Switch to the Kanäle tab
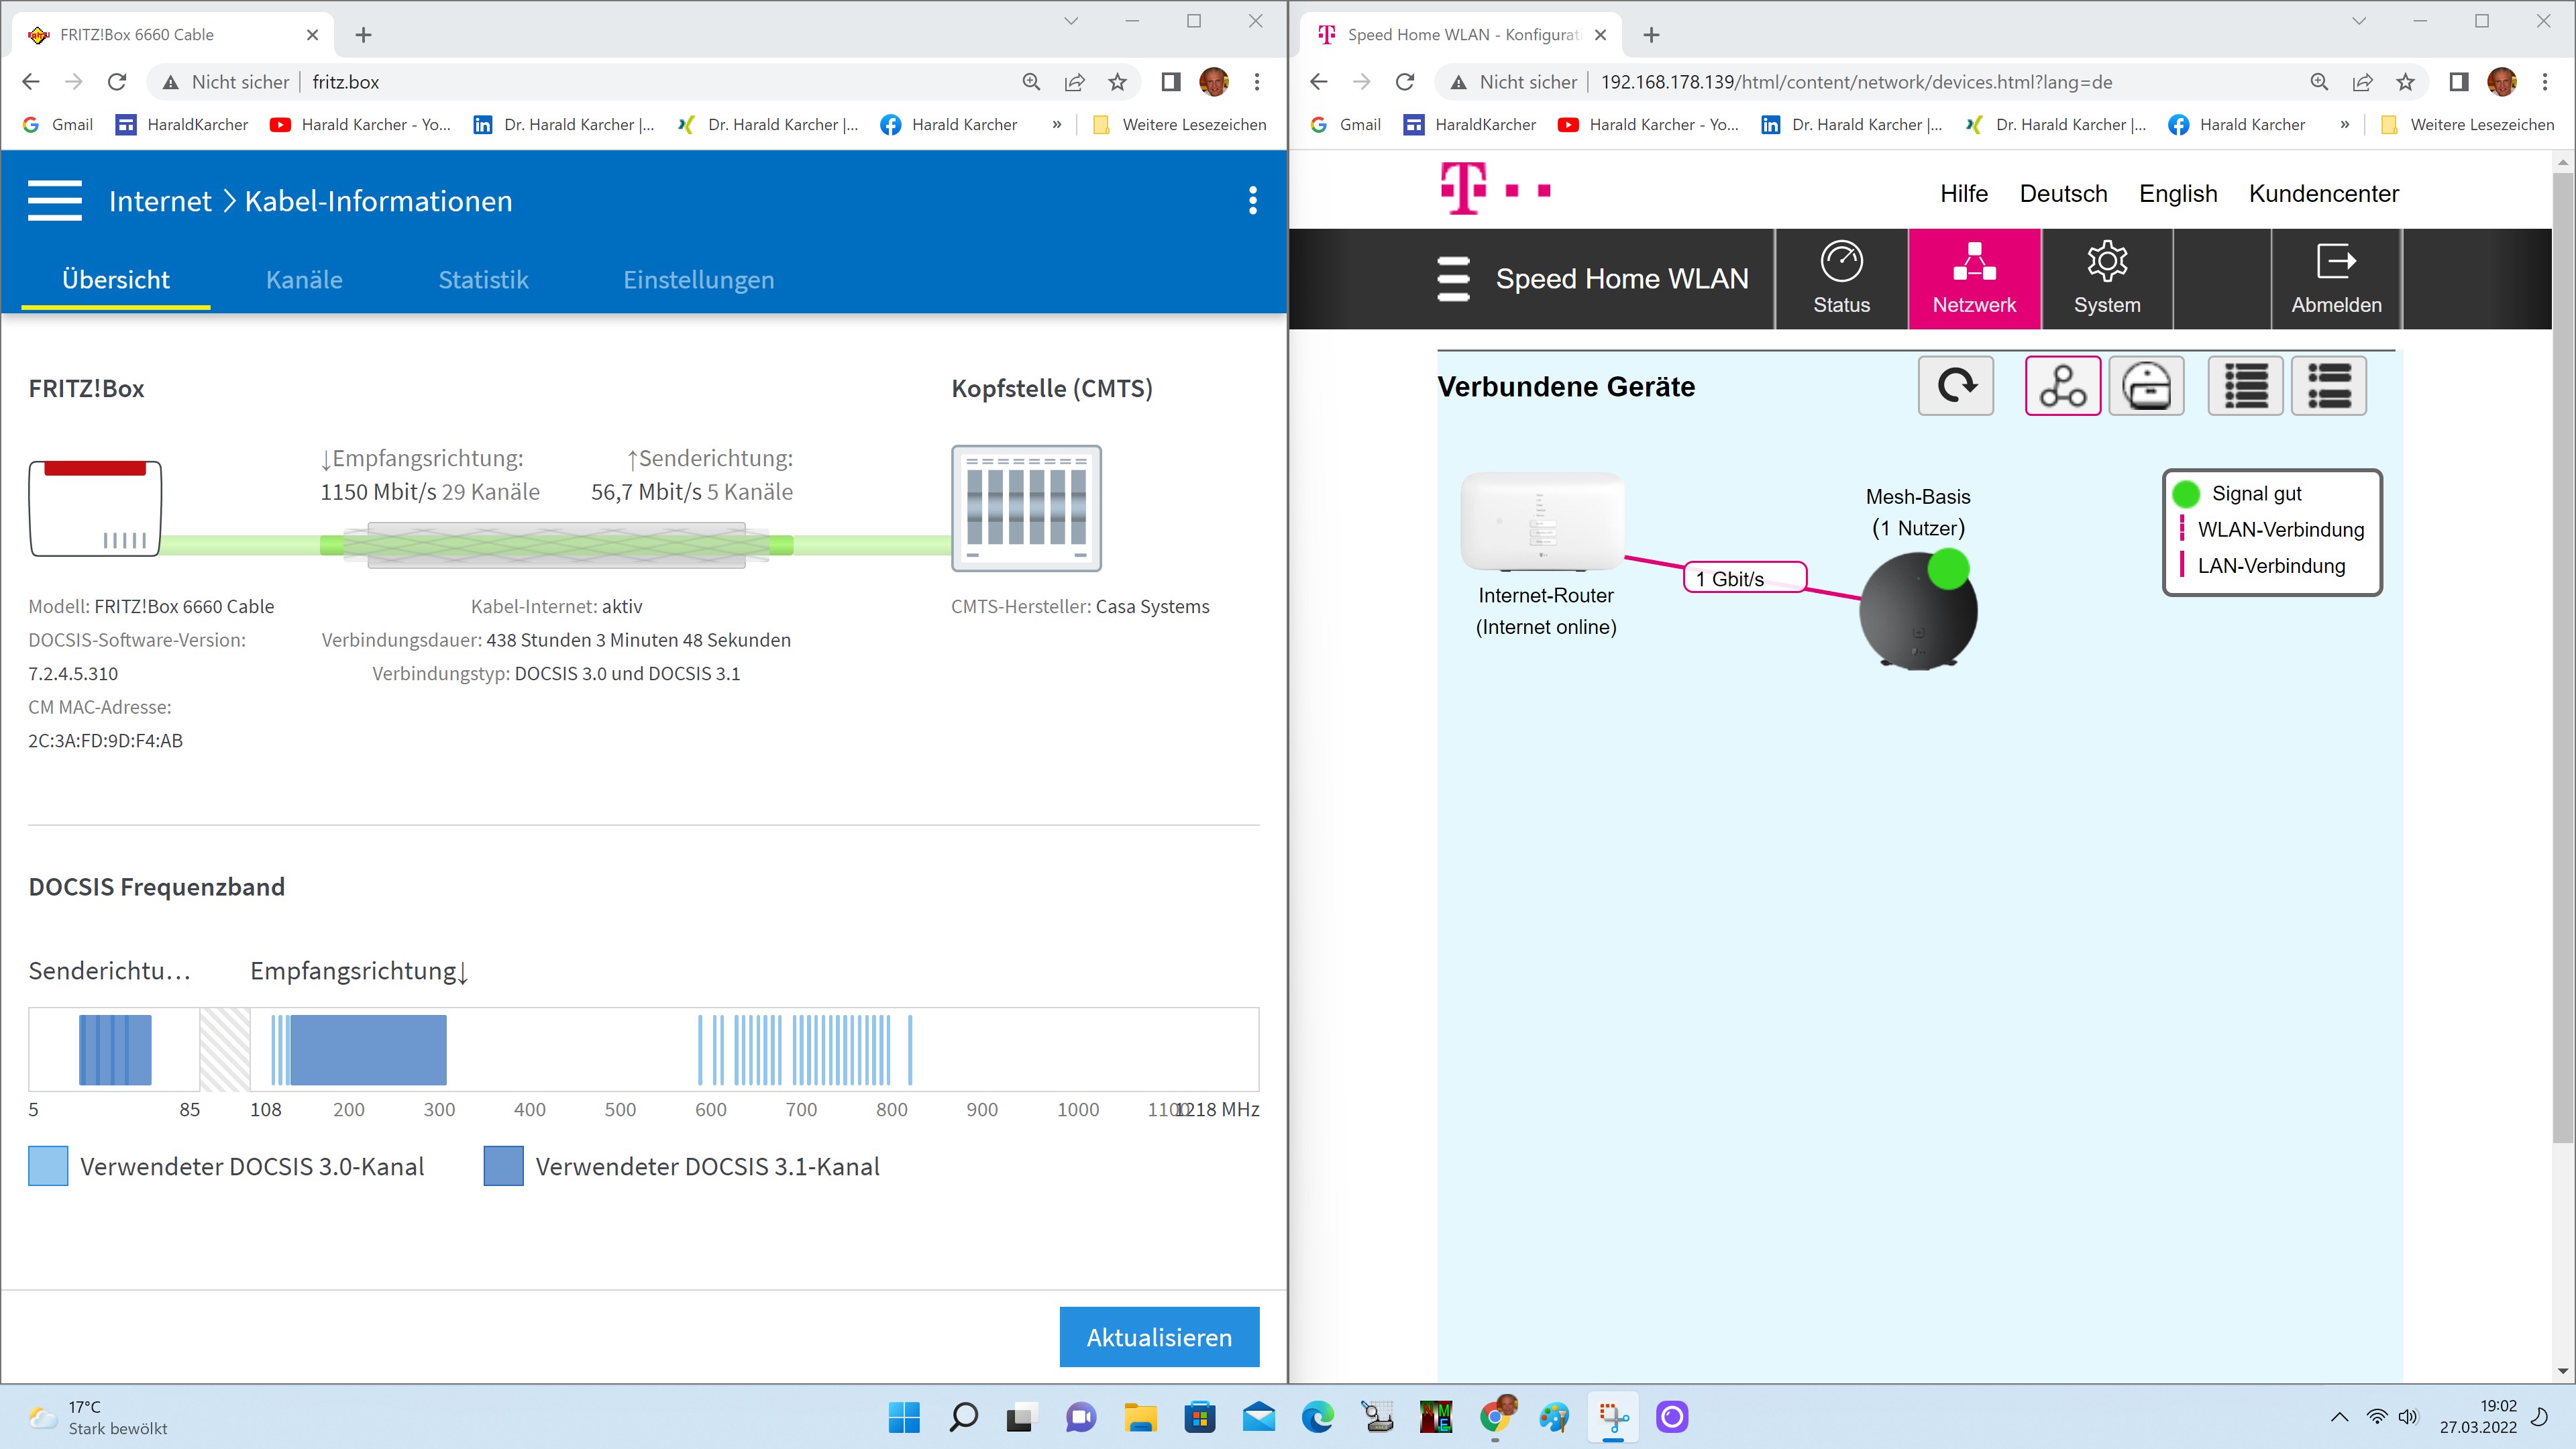This screenshot has width=2576, height=1449. click(x=304, y=280)
